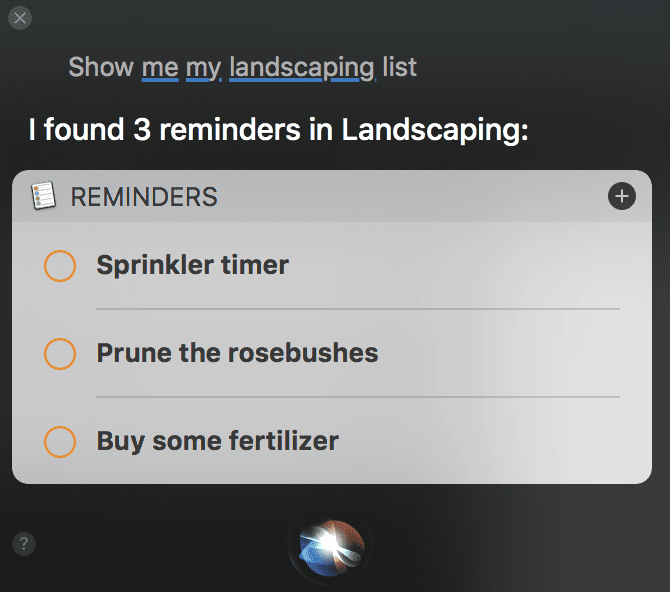Check off Prune the rosebushes
The height and width of the screenshot is (592, 670).
[x=60, y=354]
